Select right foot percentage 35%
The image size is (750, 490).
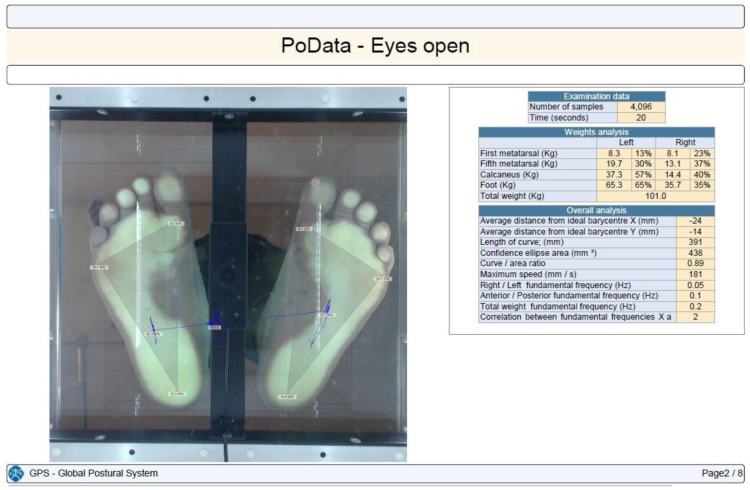pos(702,185)
